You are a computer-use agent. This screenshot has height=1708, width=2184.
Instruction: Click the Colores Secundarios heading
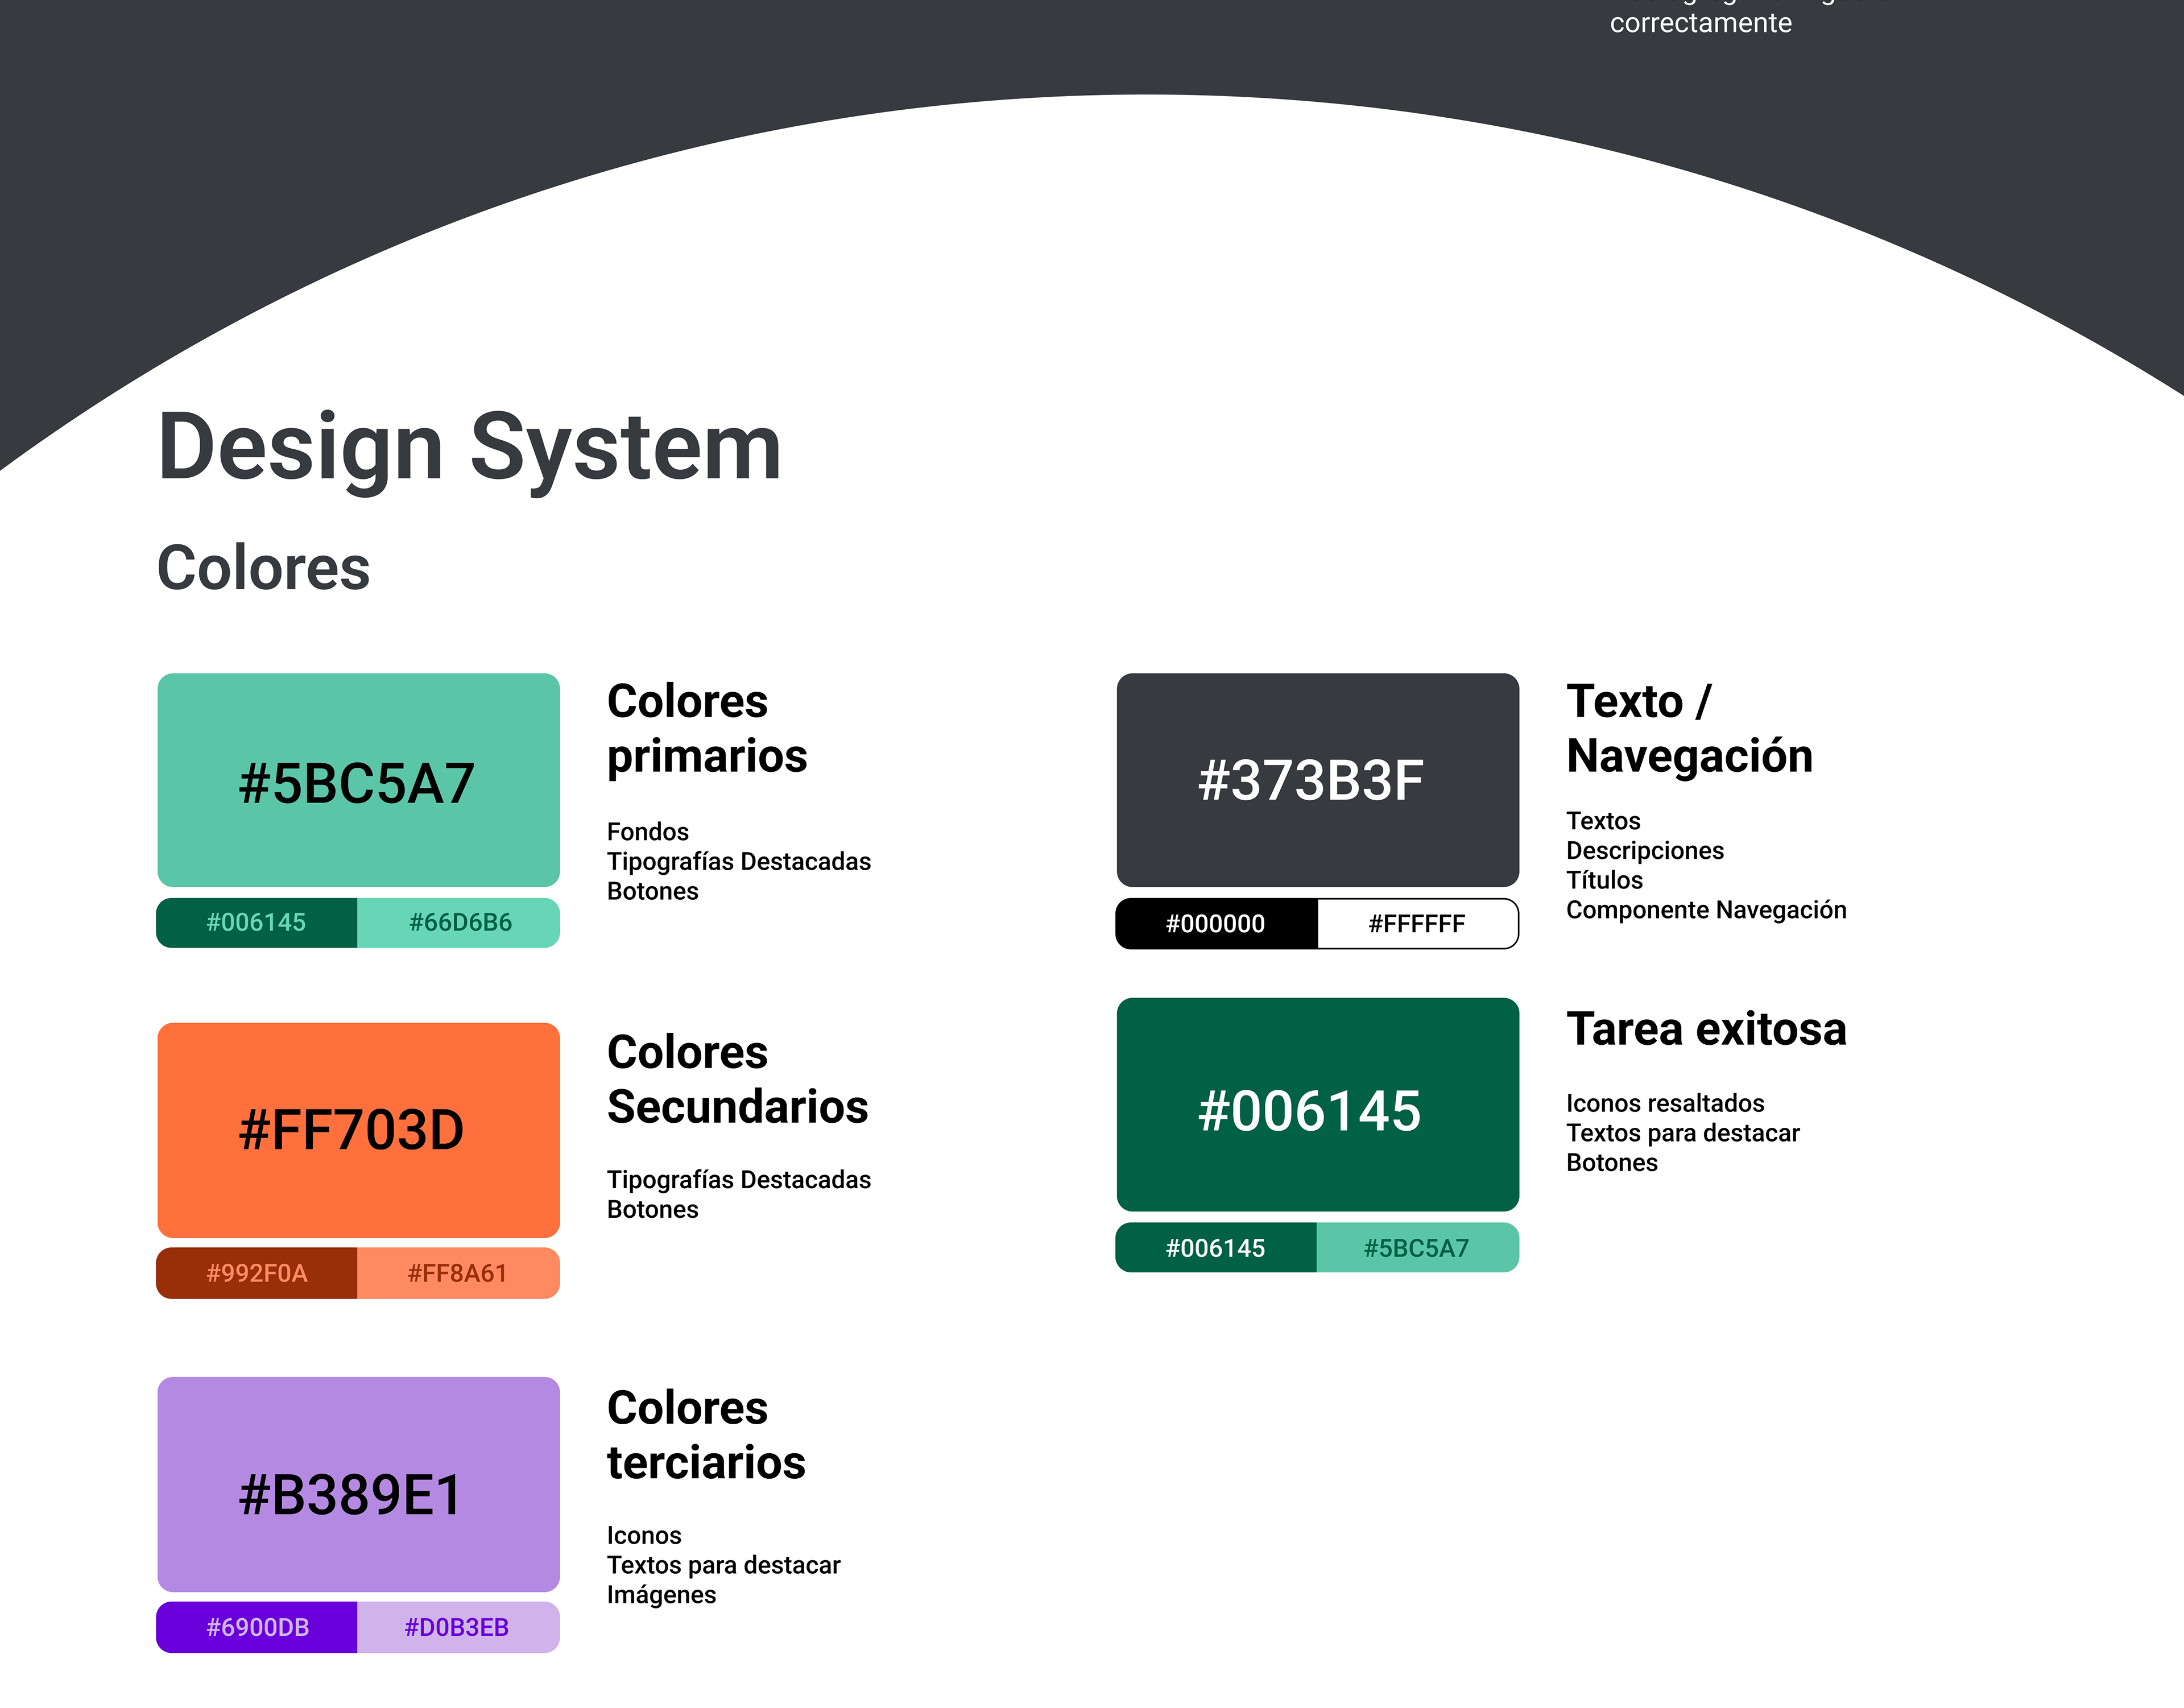pos(737,1079)
